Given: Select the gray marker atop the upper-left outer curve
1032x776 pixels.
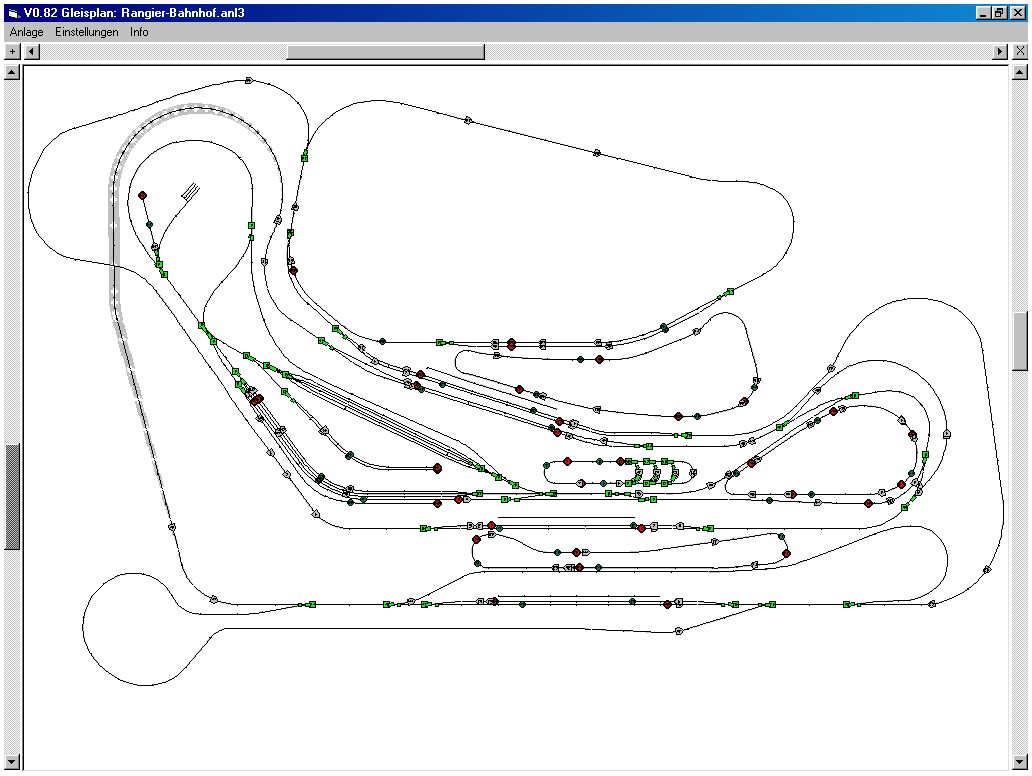Looking at the screenshot, I should [x=248, y=80].
